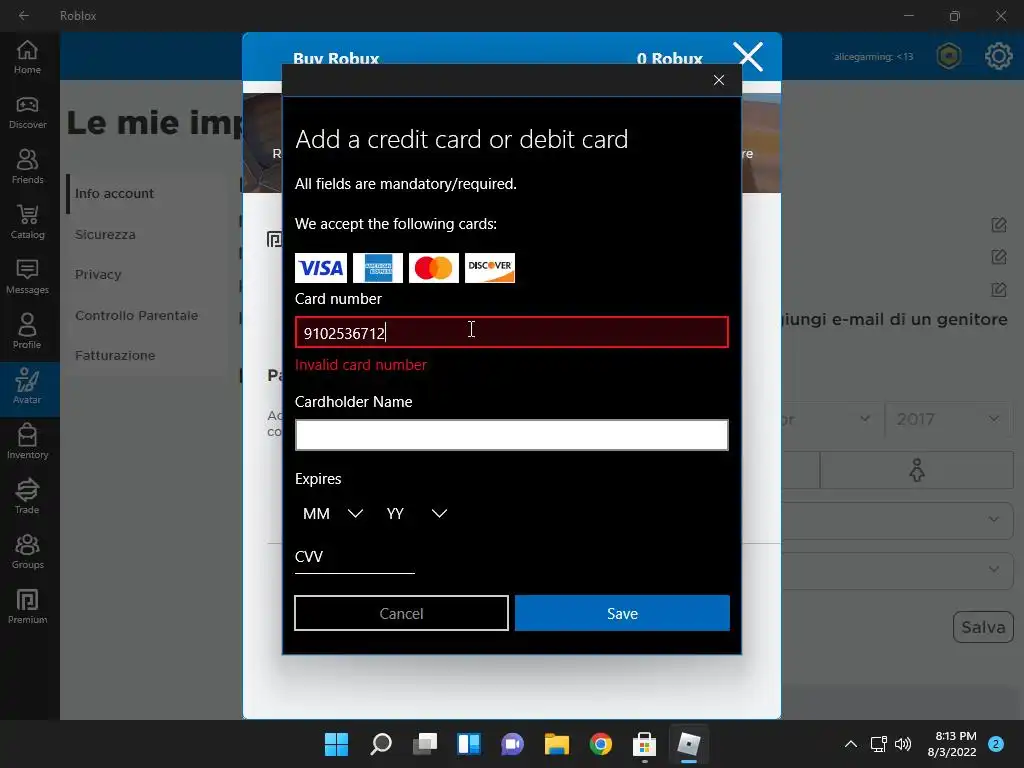The width and height of the screenshot is (1024, 768).
Task: Click the Roblox app taskbar icon
Action: (x=688, y=744)
